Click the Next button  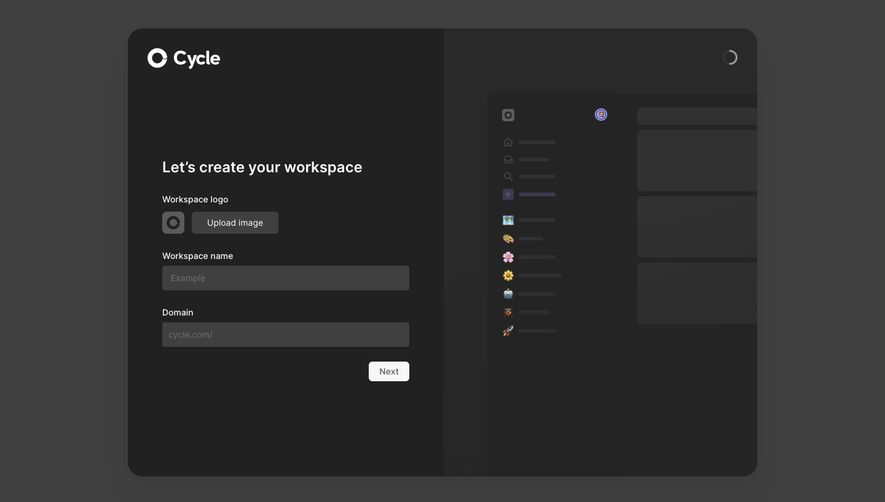pos(389,371)
